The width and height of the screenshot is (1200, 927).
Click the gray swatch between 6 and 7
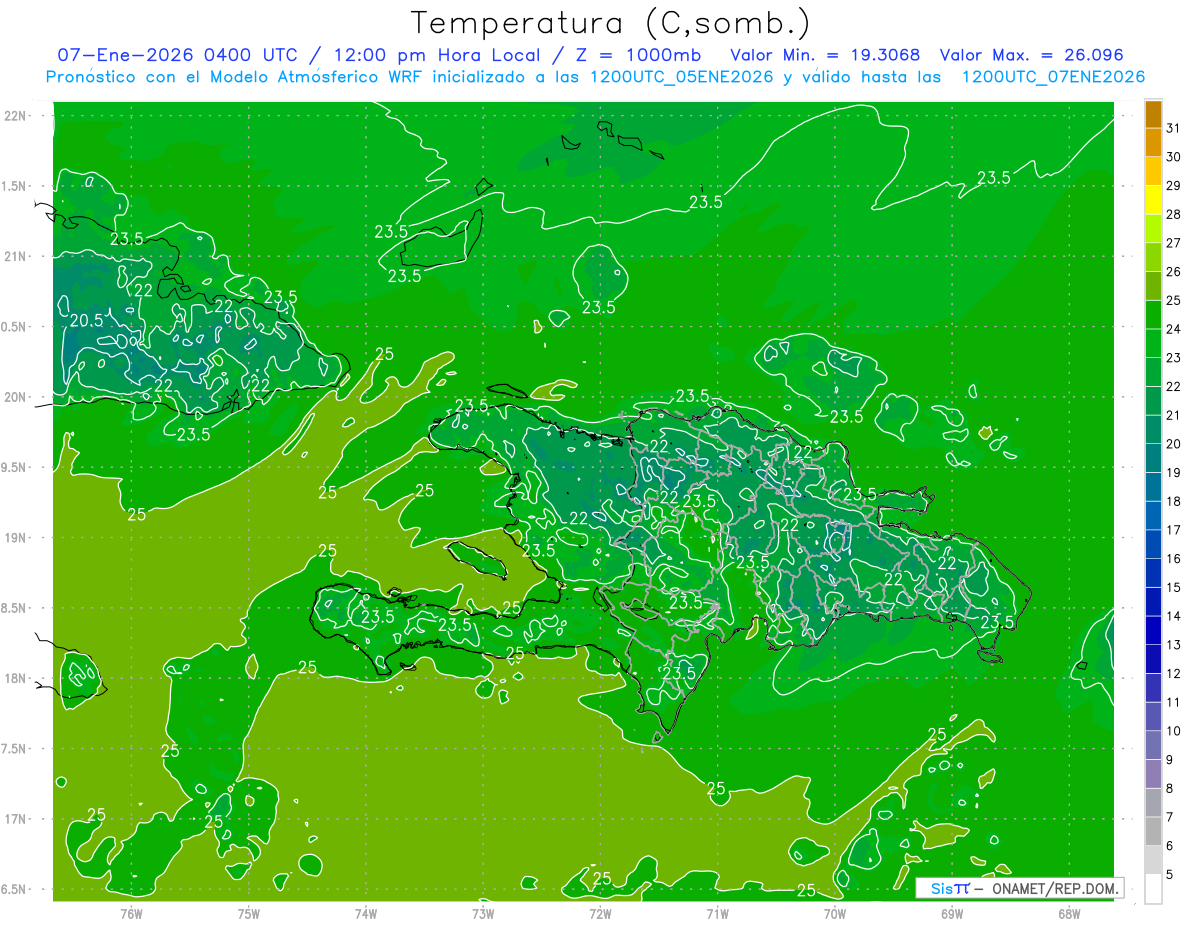pyautogui.click(x=1153, y=831)
